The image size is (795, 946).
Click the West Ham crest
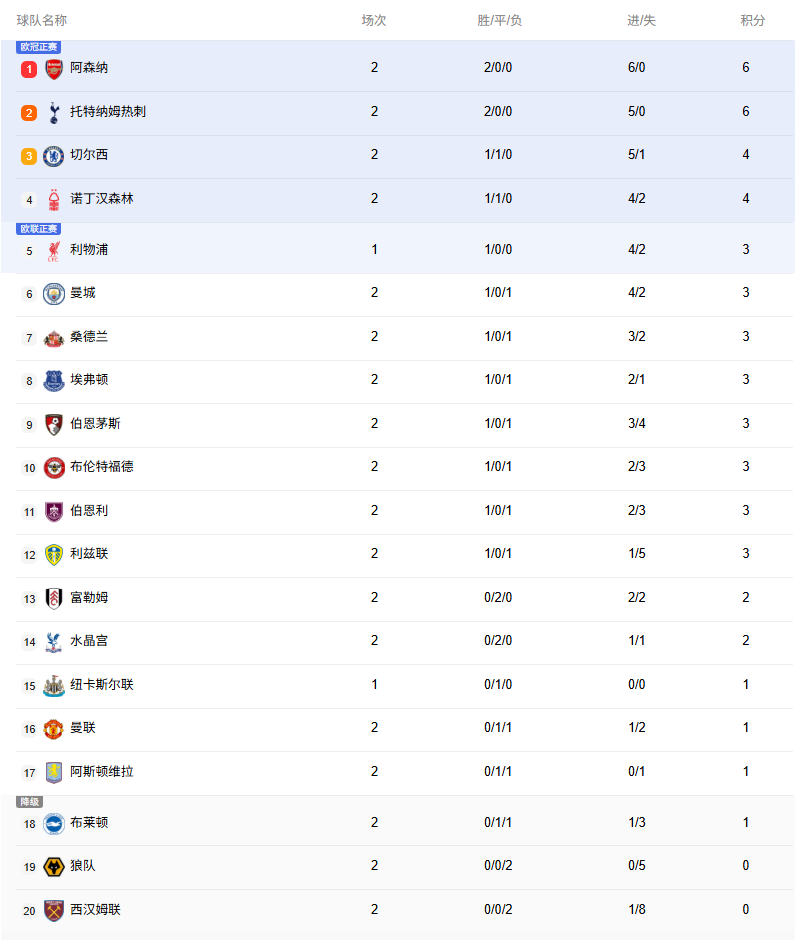(54, 910)
